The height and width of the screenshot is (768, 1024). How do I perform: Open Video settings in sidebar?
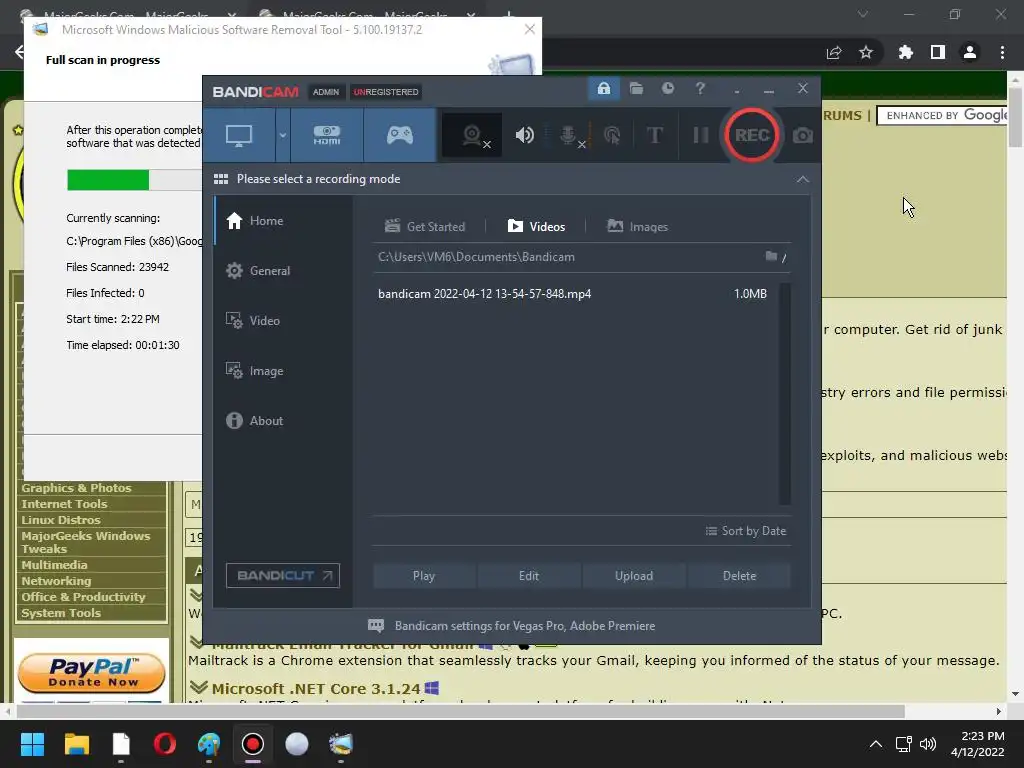coord(283,321)
